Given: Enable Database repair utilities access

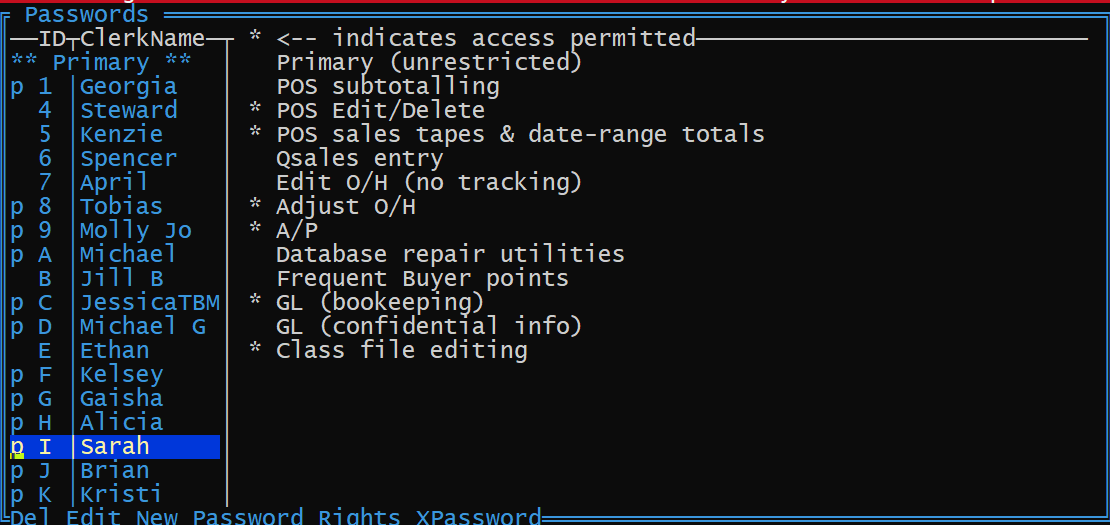Looking at the screenshot, I should click(450, 255).
